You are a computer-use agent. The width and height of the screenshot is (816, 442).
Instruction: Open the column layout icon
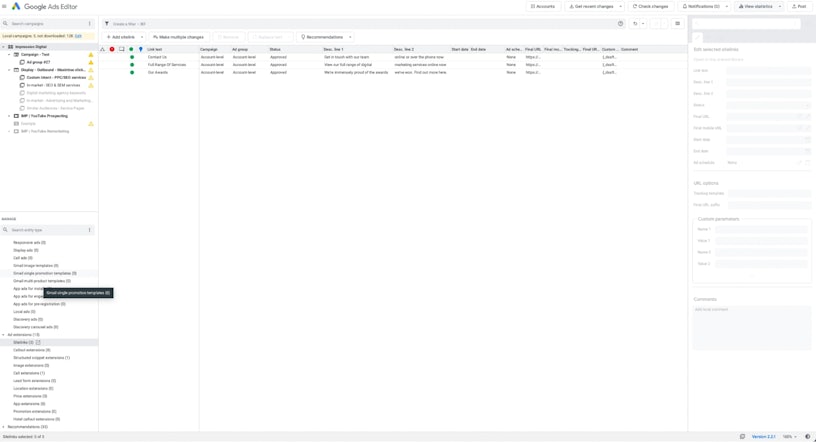[x=677, y=23]
